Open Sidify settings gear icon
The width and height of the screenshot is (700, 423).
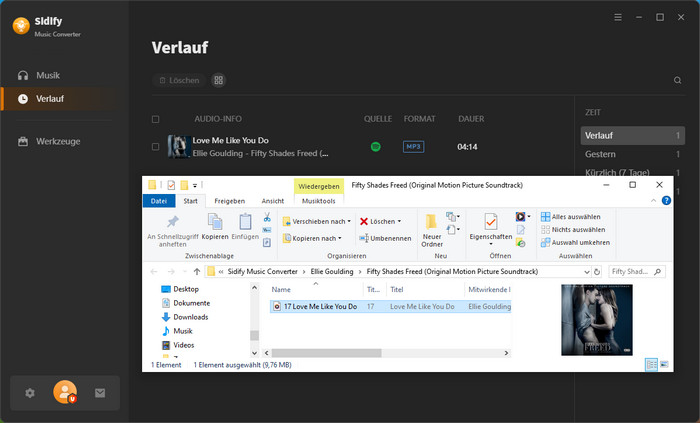[30, 393]
